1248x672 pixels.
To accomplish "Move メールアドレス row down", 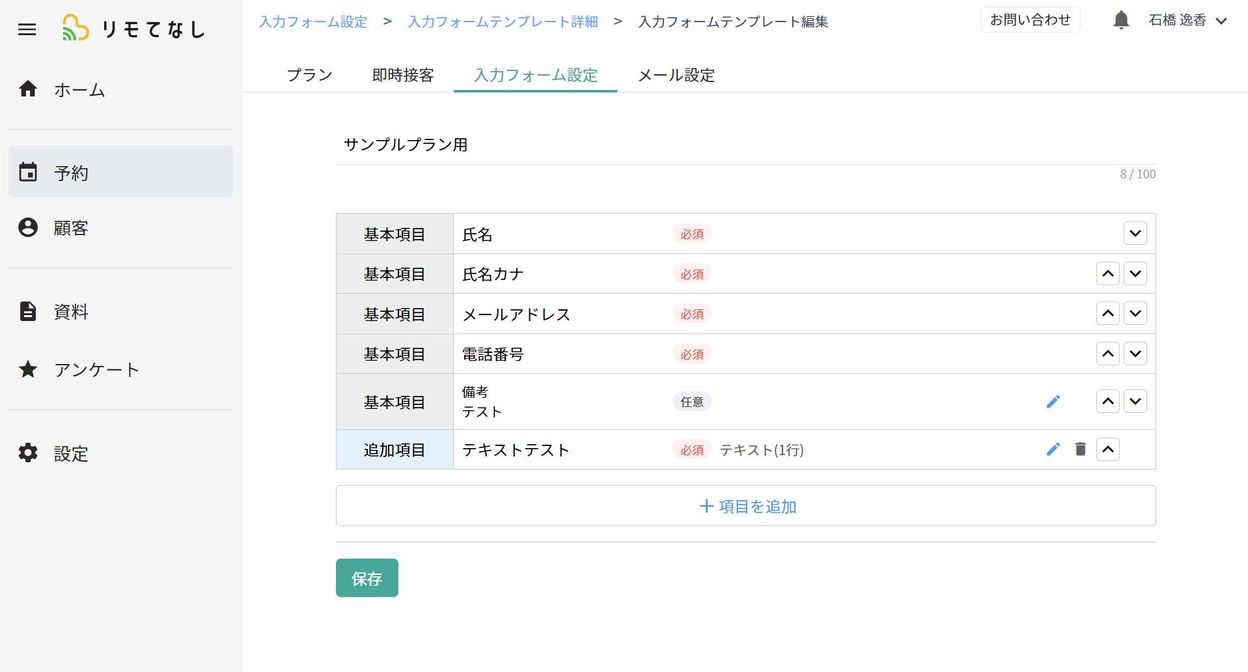I will click(1135, 314).
